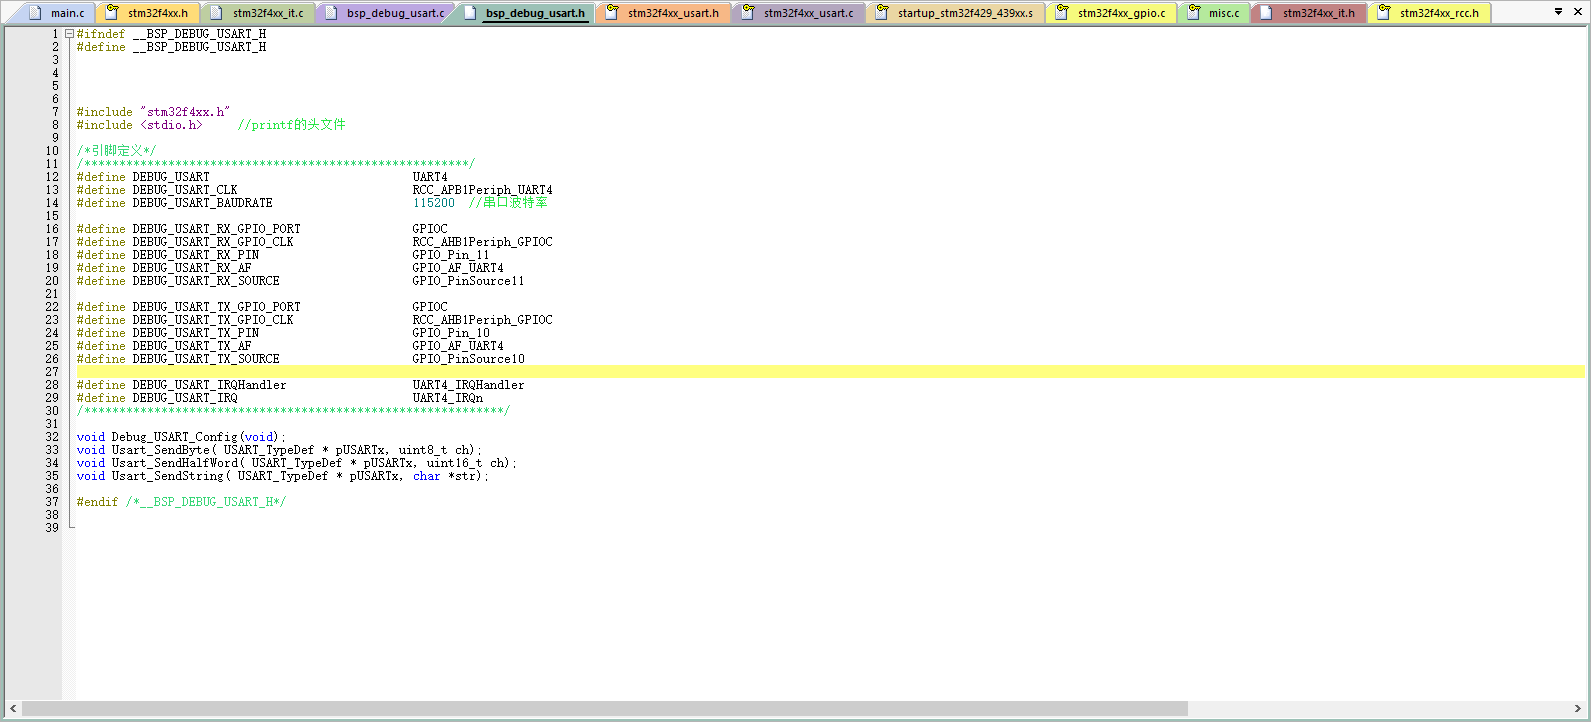The image size is (1591, 722).
Task: Switch to the startup_stm32f429_439xx.s tab
Action: pos(955,13)
